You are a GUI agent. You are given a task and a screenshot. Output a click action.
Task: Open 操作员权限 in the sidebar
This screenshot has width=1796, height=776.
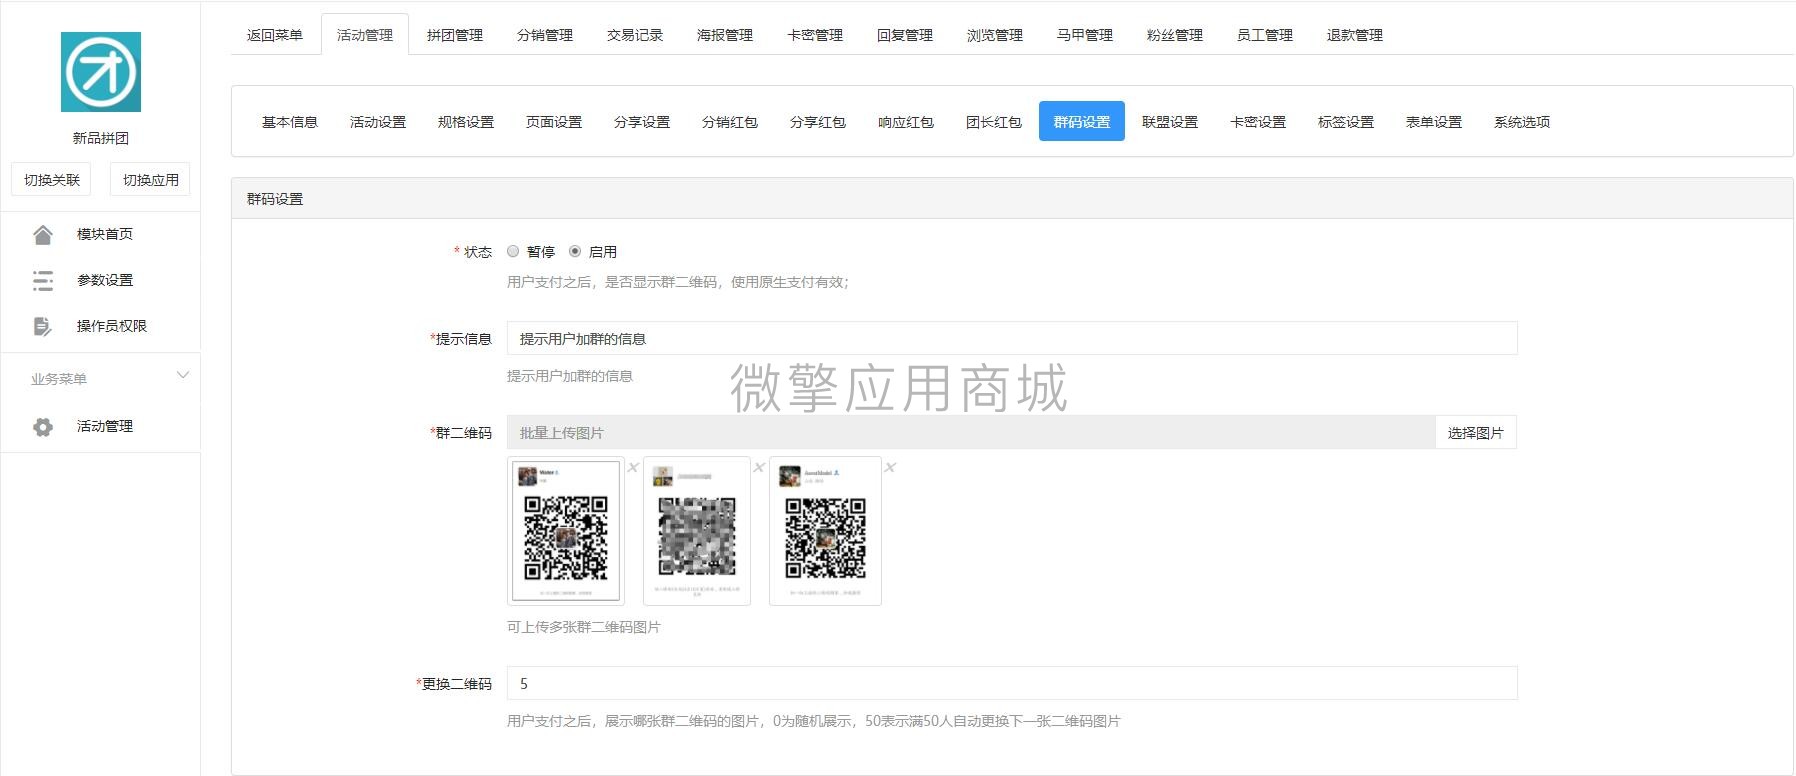click(x=112, y=326)
